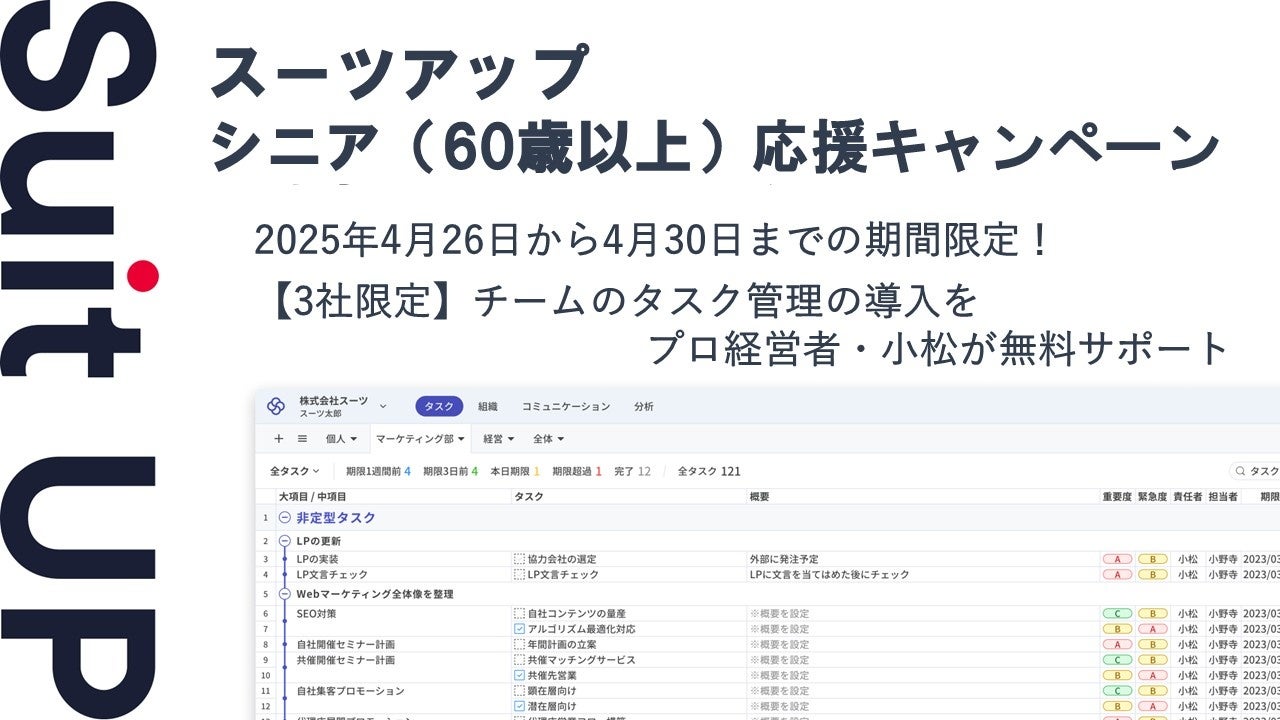Collapse the LPの更新 section

(285, 541)
